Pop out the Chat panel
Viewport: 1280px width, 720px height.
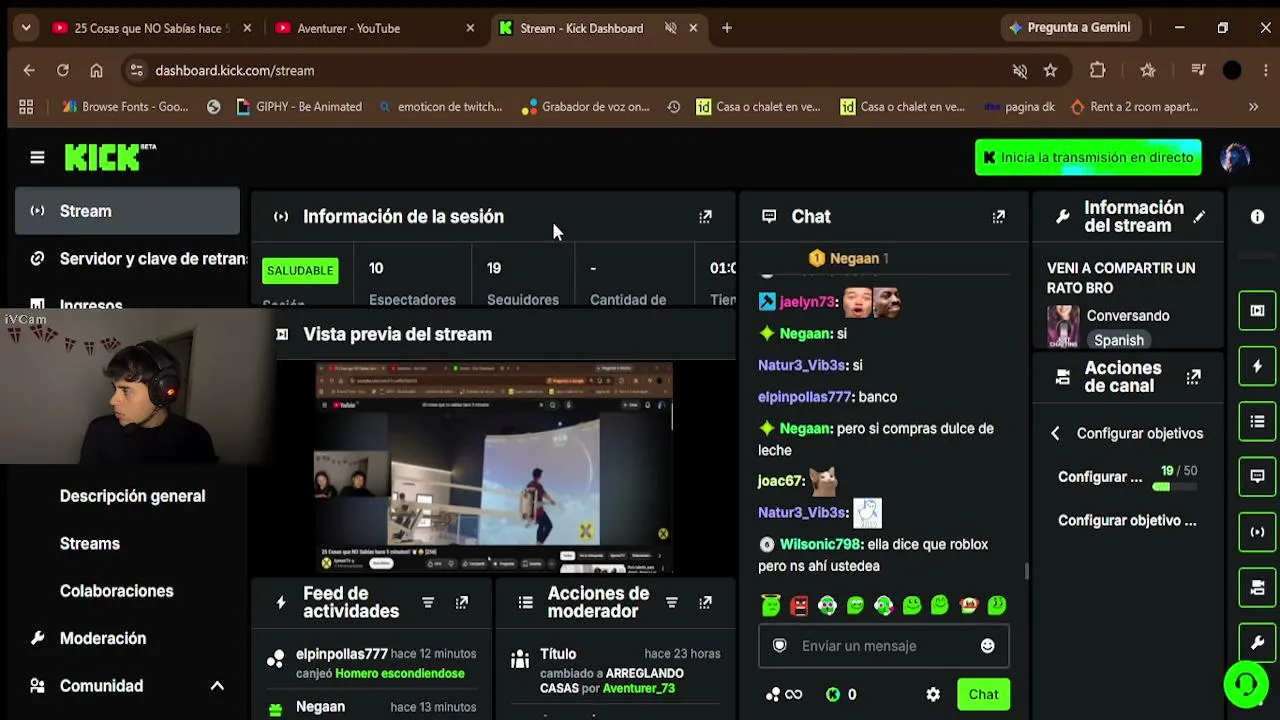pyautogui.click(x=998, y=216)
